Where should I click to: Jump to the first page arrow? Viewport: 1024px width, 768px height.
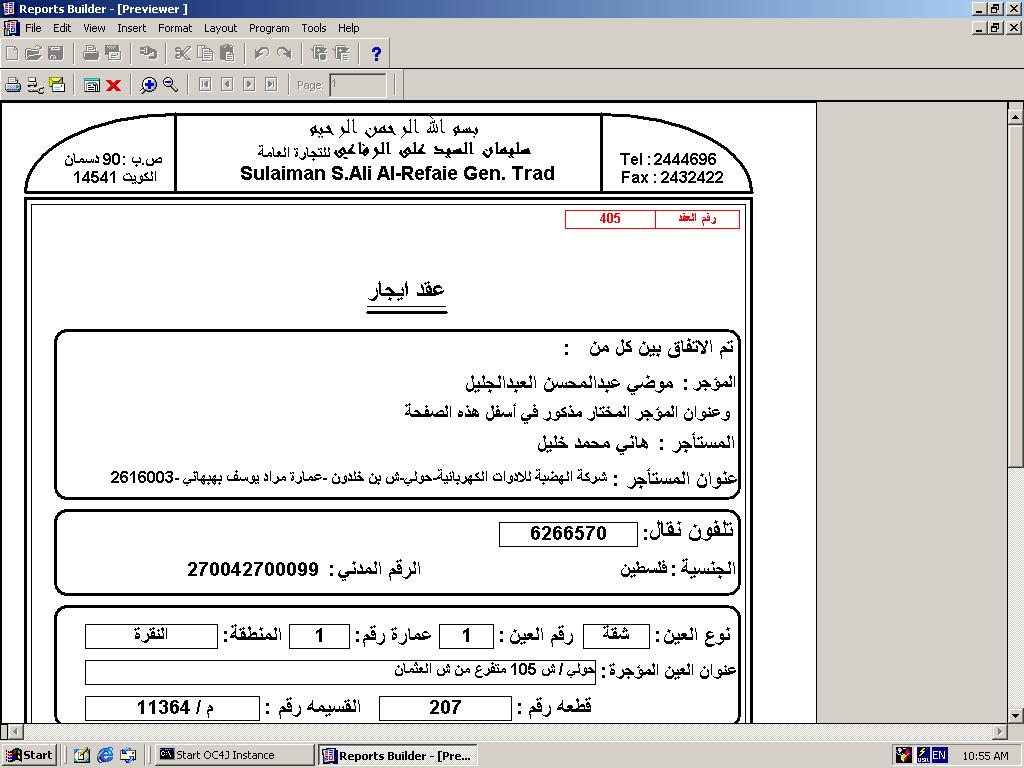point(205,85)
